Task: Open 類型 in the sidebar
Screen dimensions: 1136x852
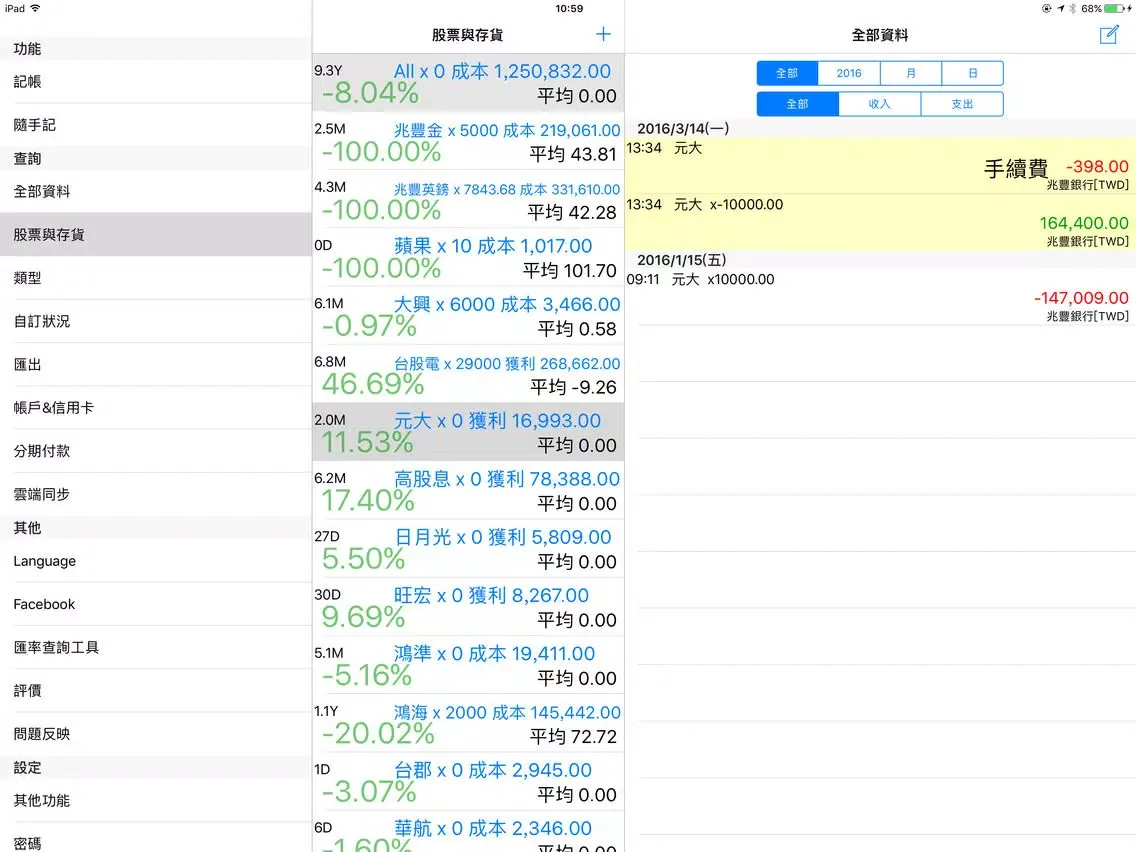Action: tap(156, 277)
